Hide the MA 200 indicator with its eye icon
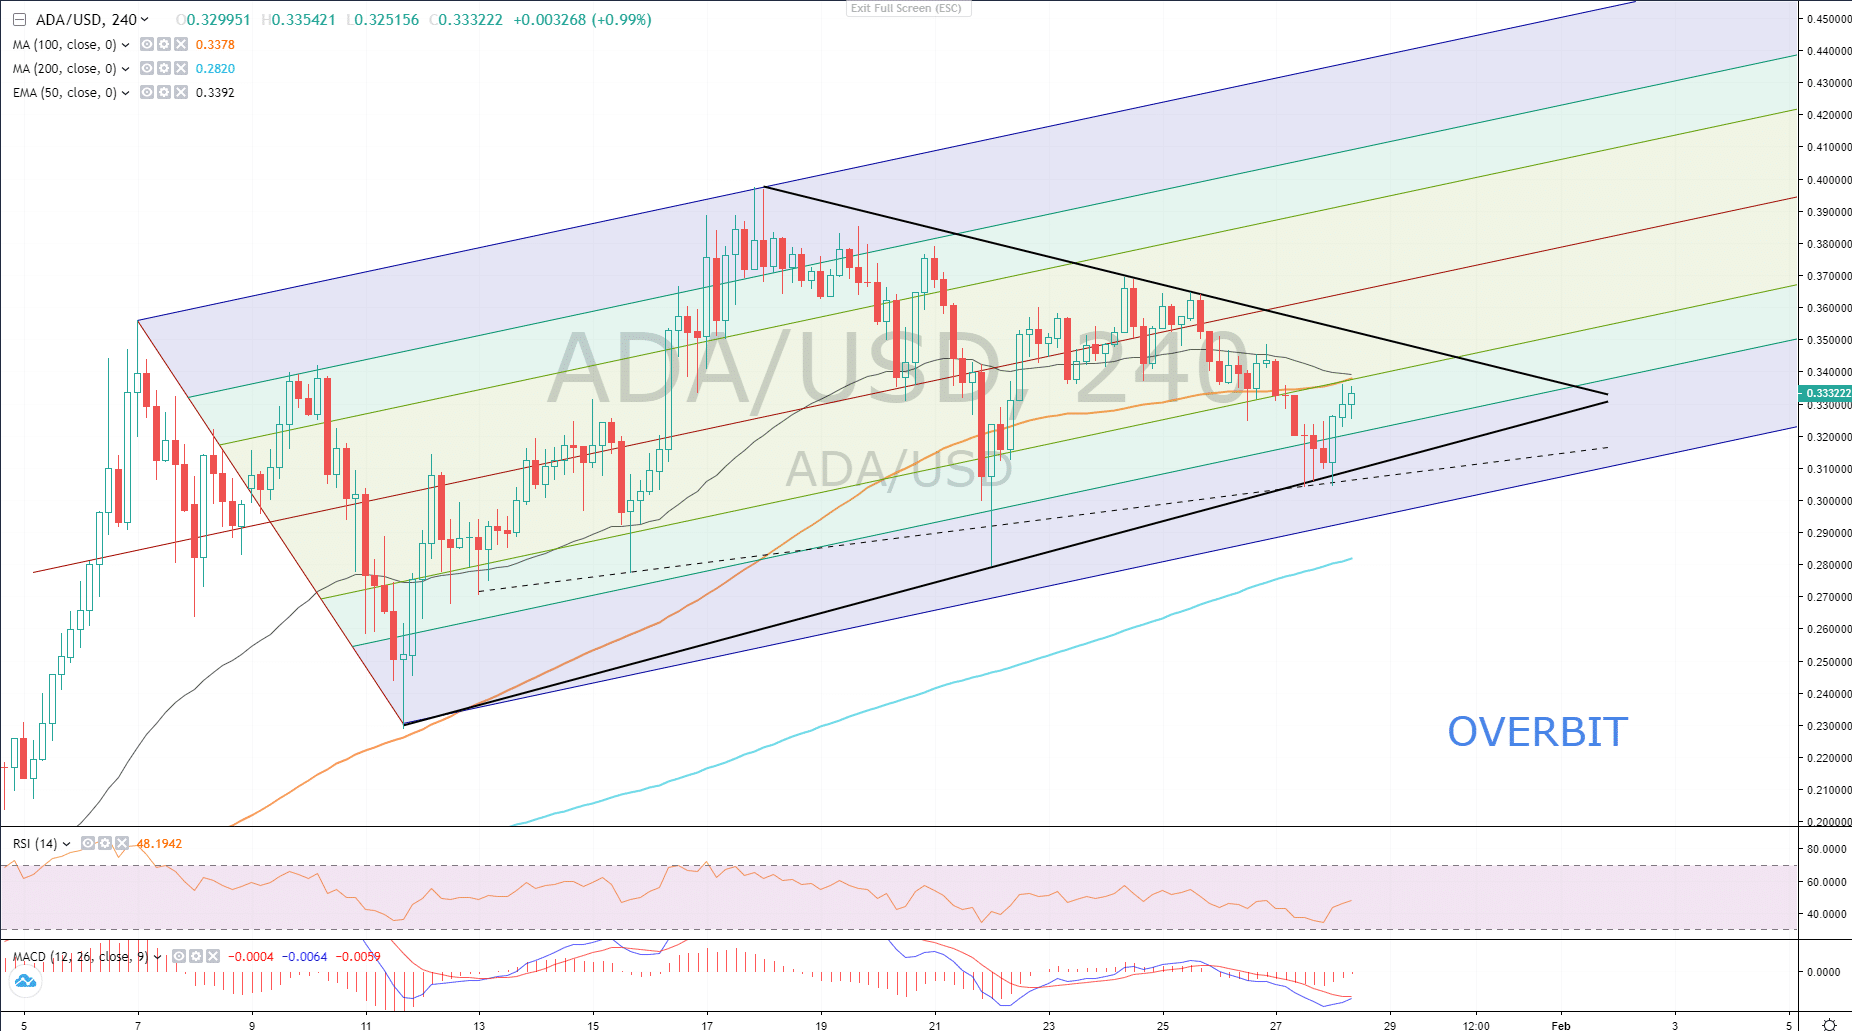Image resolution: width=1852 pixels, height=1031 pixels. [x=147, y=68]
